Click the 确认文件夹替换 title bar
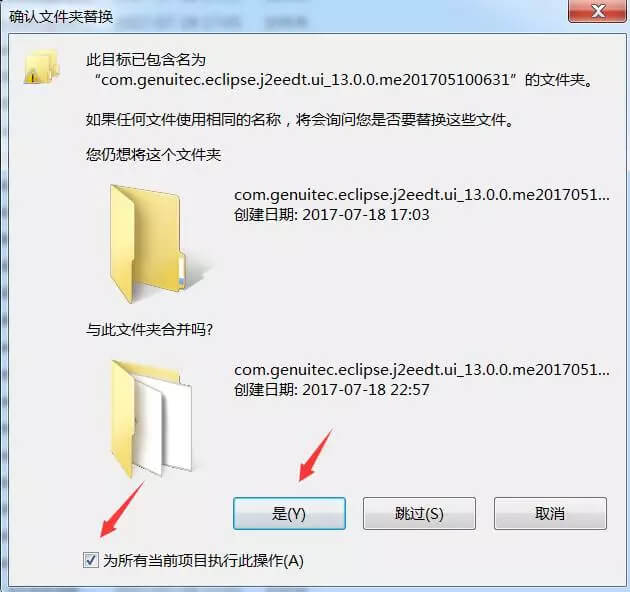This screenshot has width=630, height=592. point(281,16)
